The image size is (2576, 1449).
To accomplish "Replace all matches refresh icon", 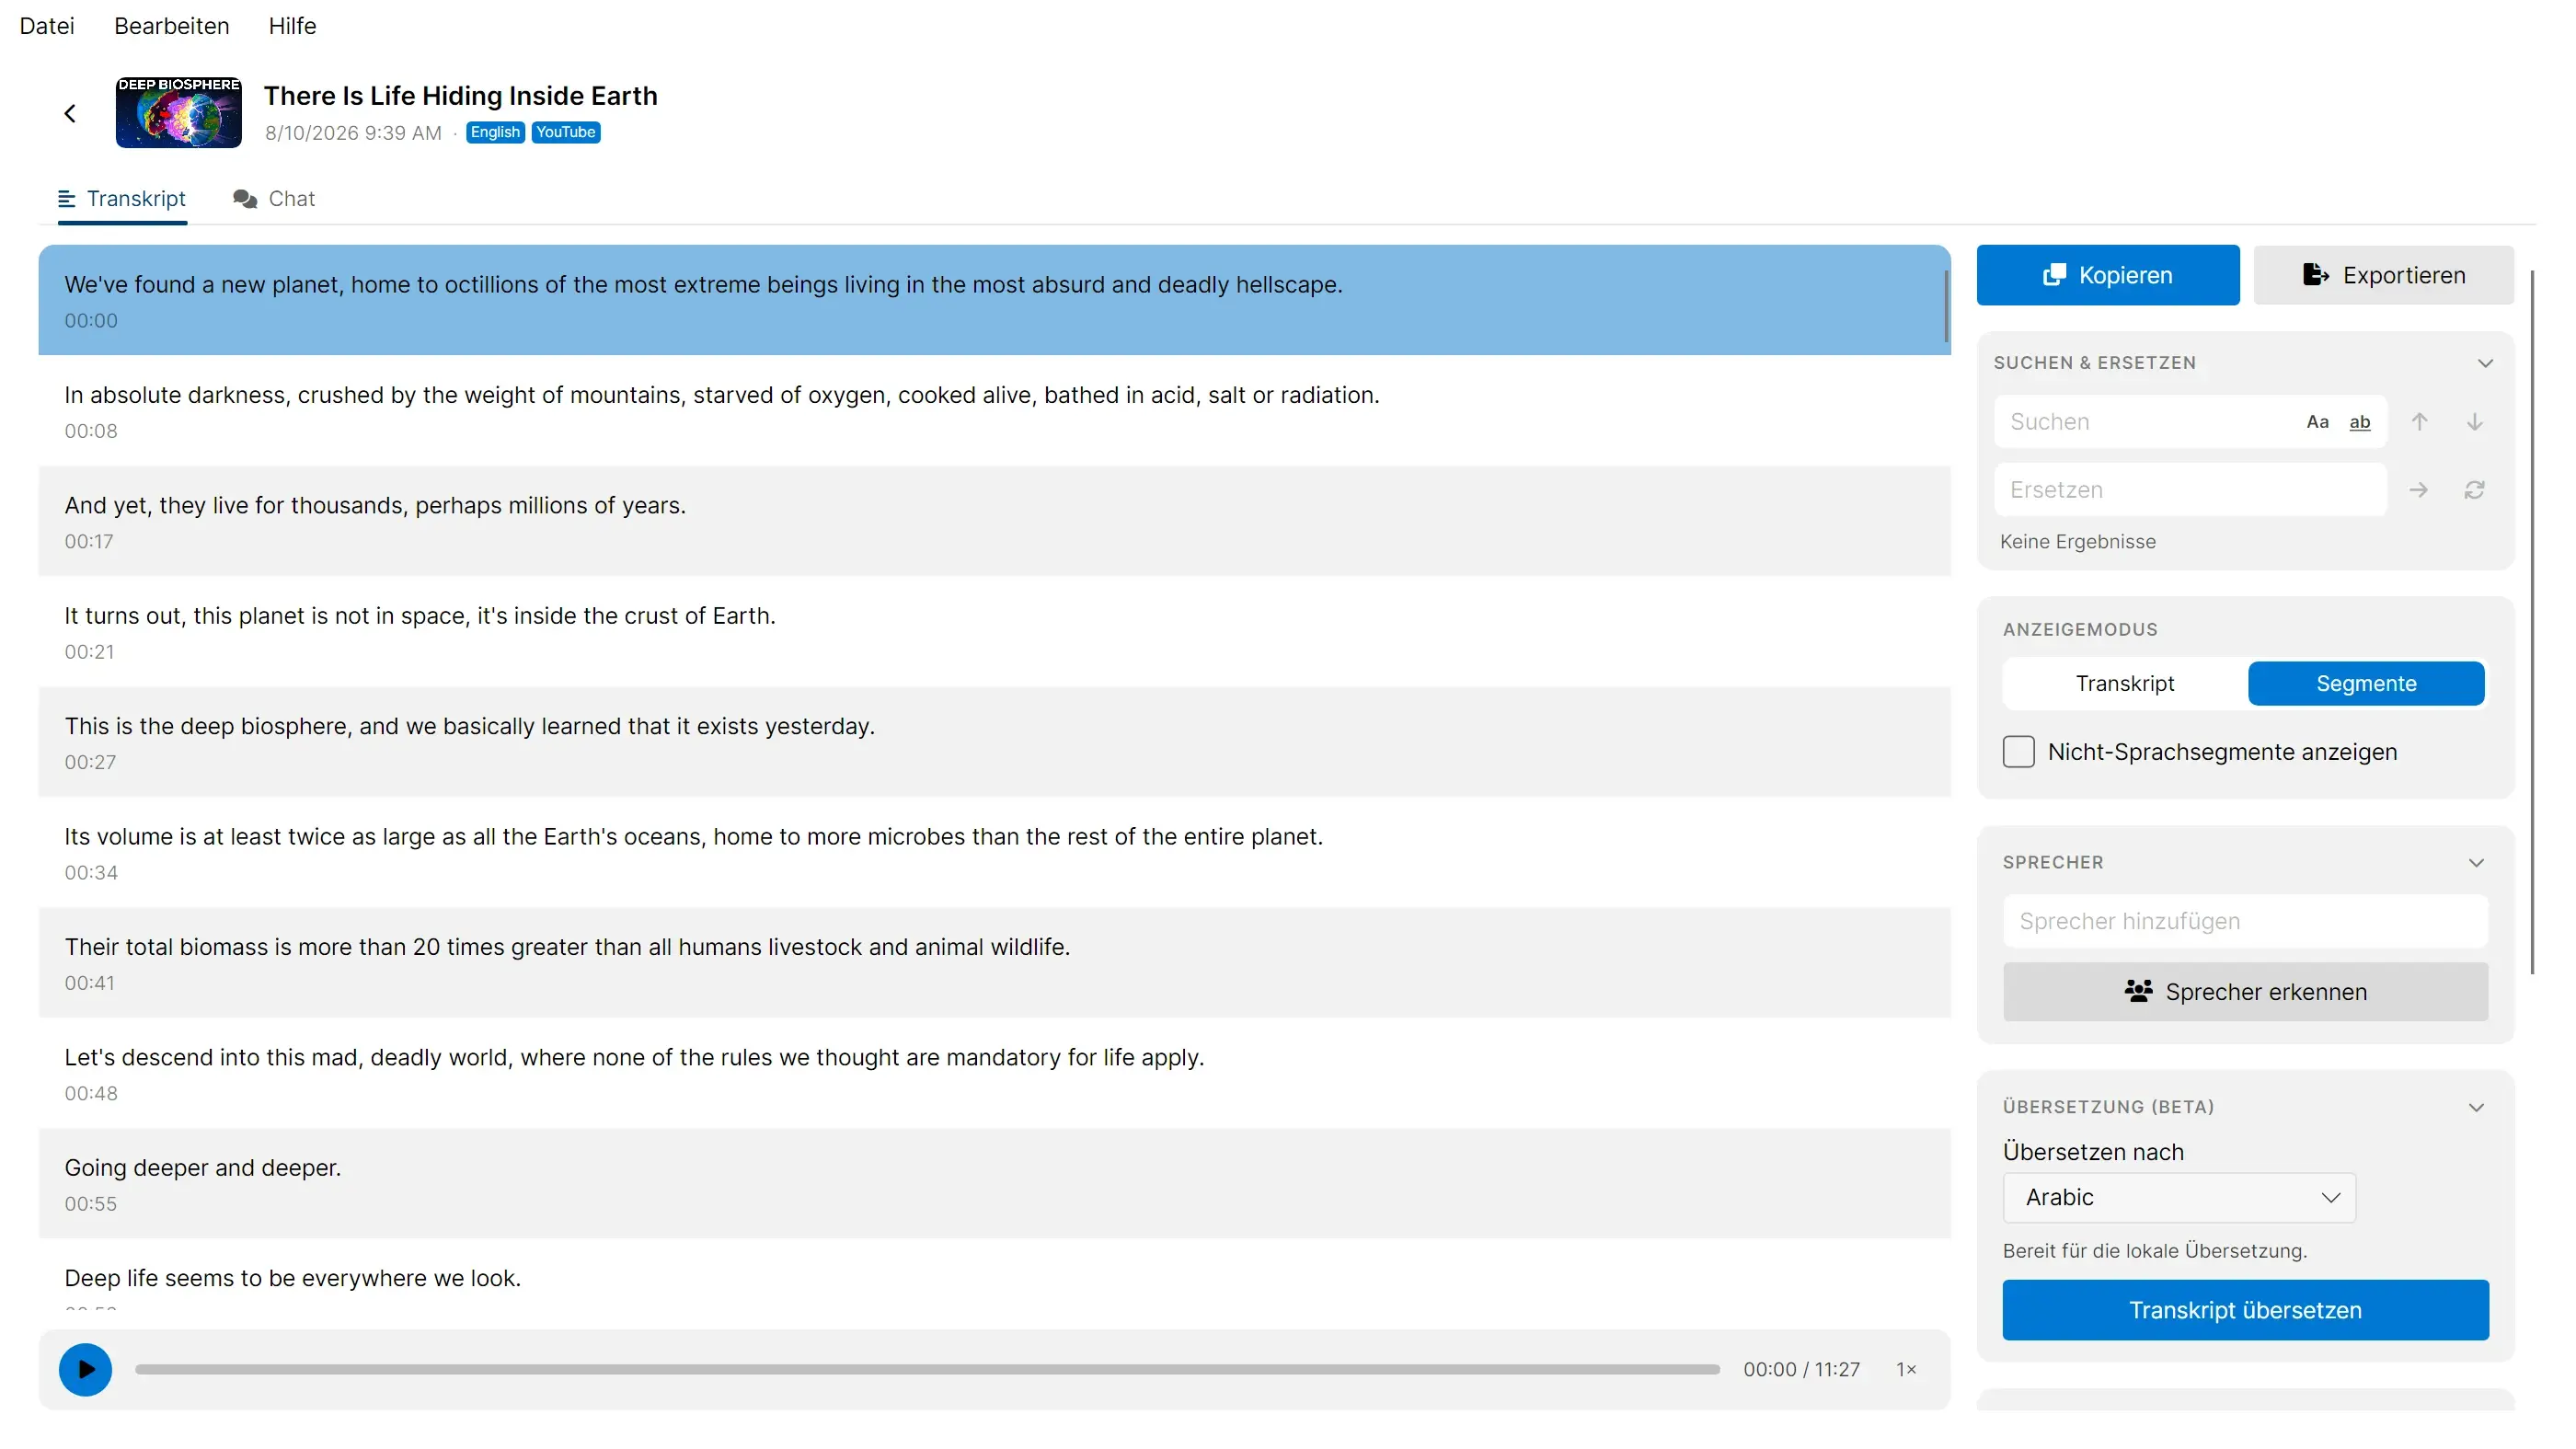I will point(2474,490).
